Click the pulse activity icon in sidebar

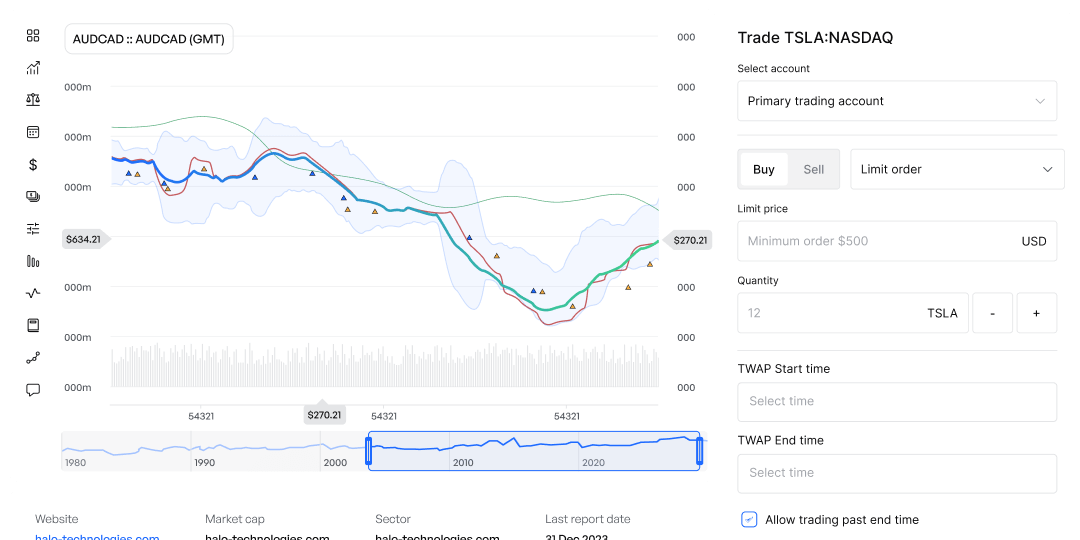tap(33, 293)
